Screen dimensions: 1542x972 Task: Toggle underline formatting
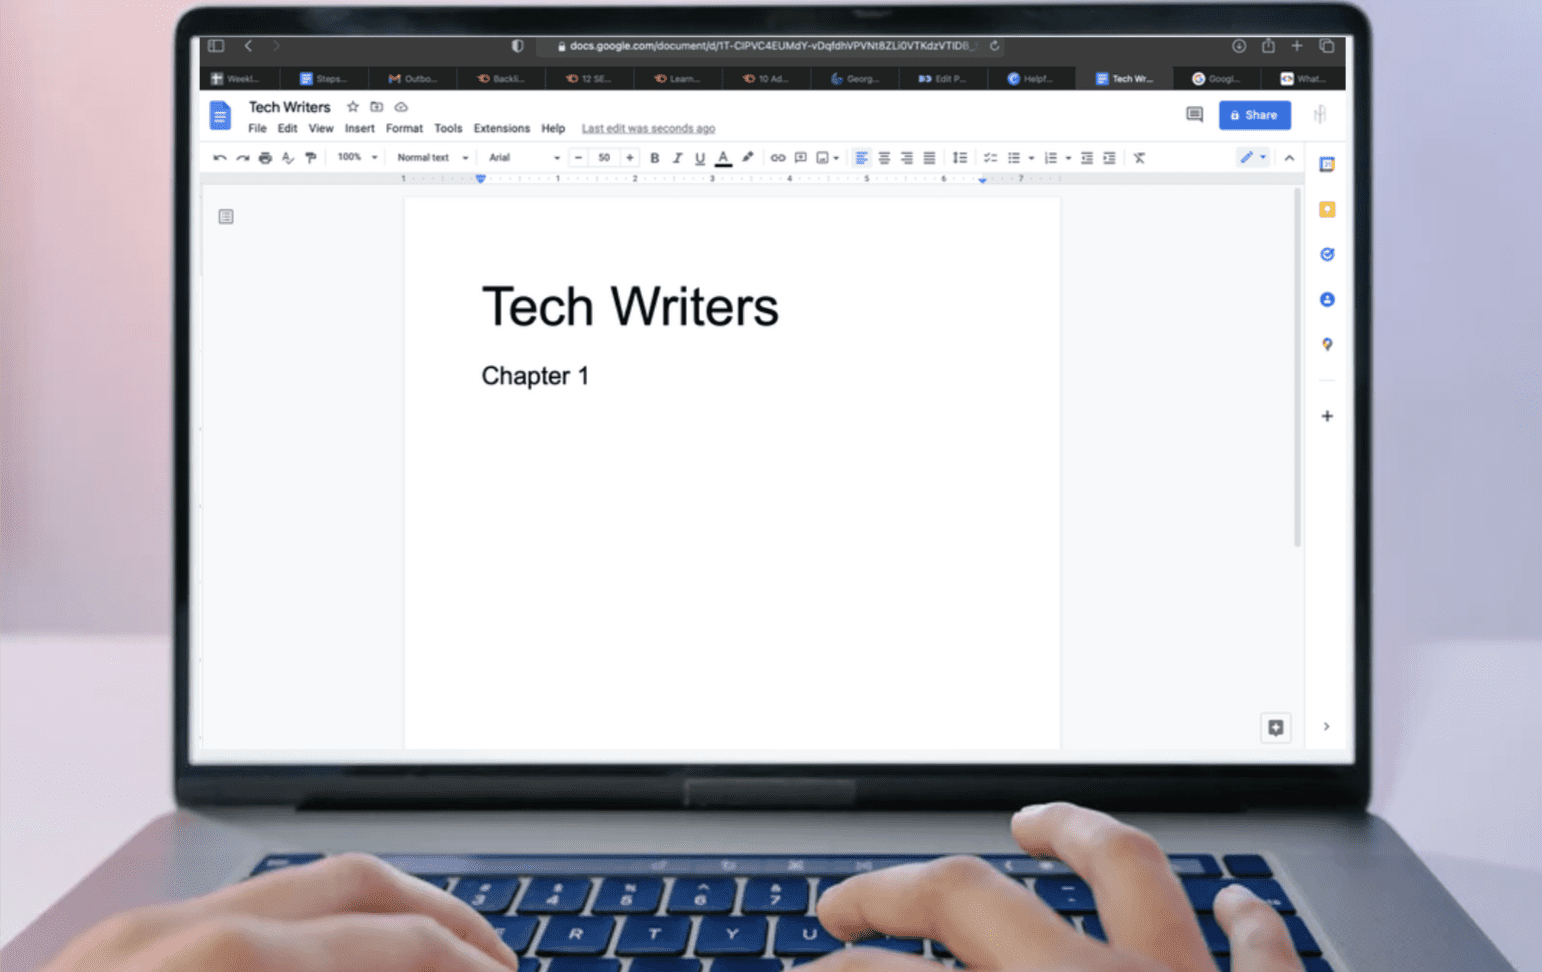pos(700,158)
